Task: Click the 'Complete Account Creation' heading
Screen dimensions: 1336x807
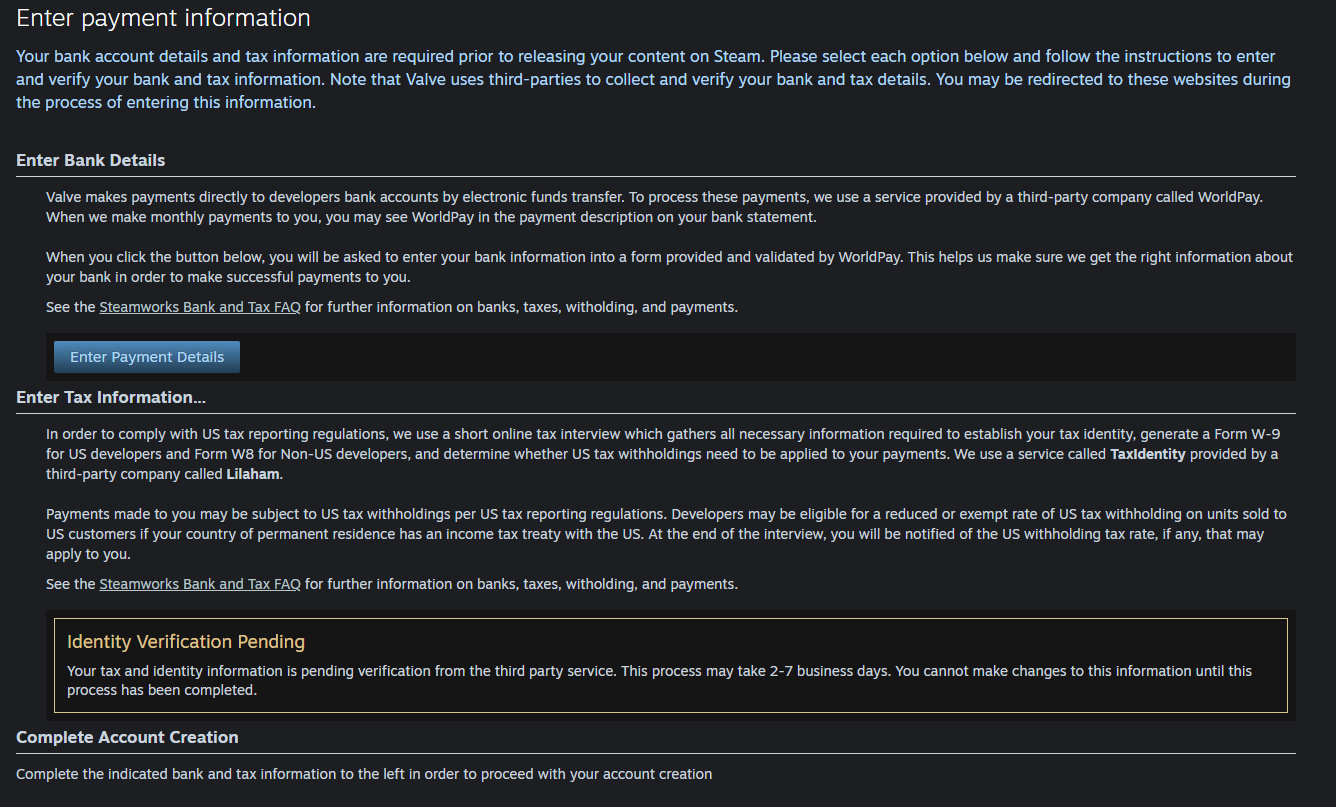Action: [127, 737]
